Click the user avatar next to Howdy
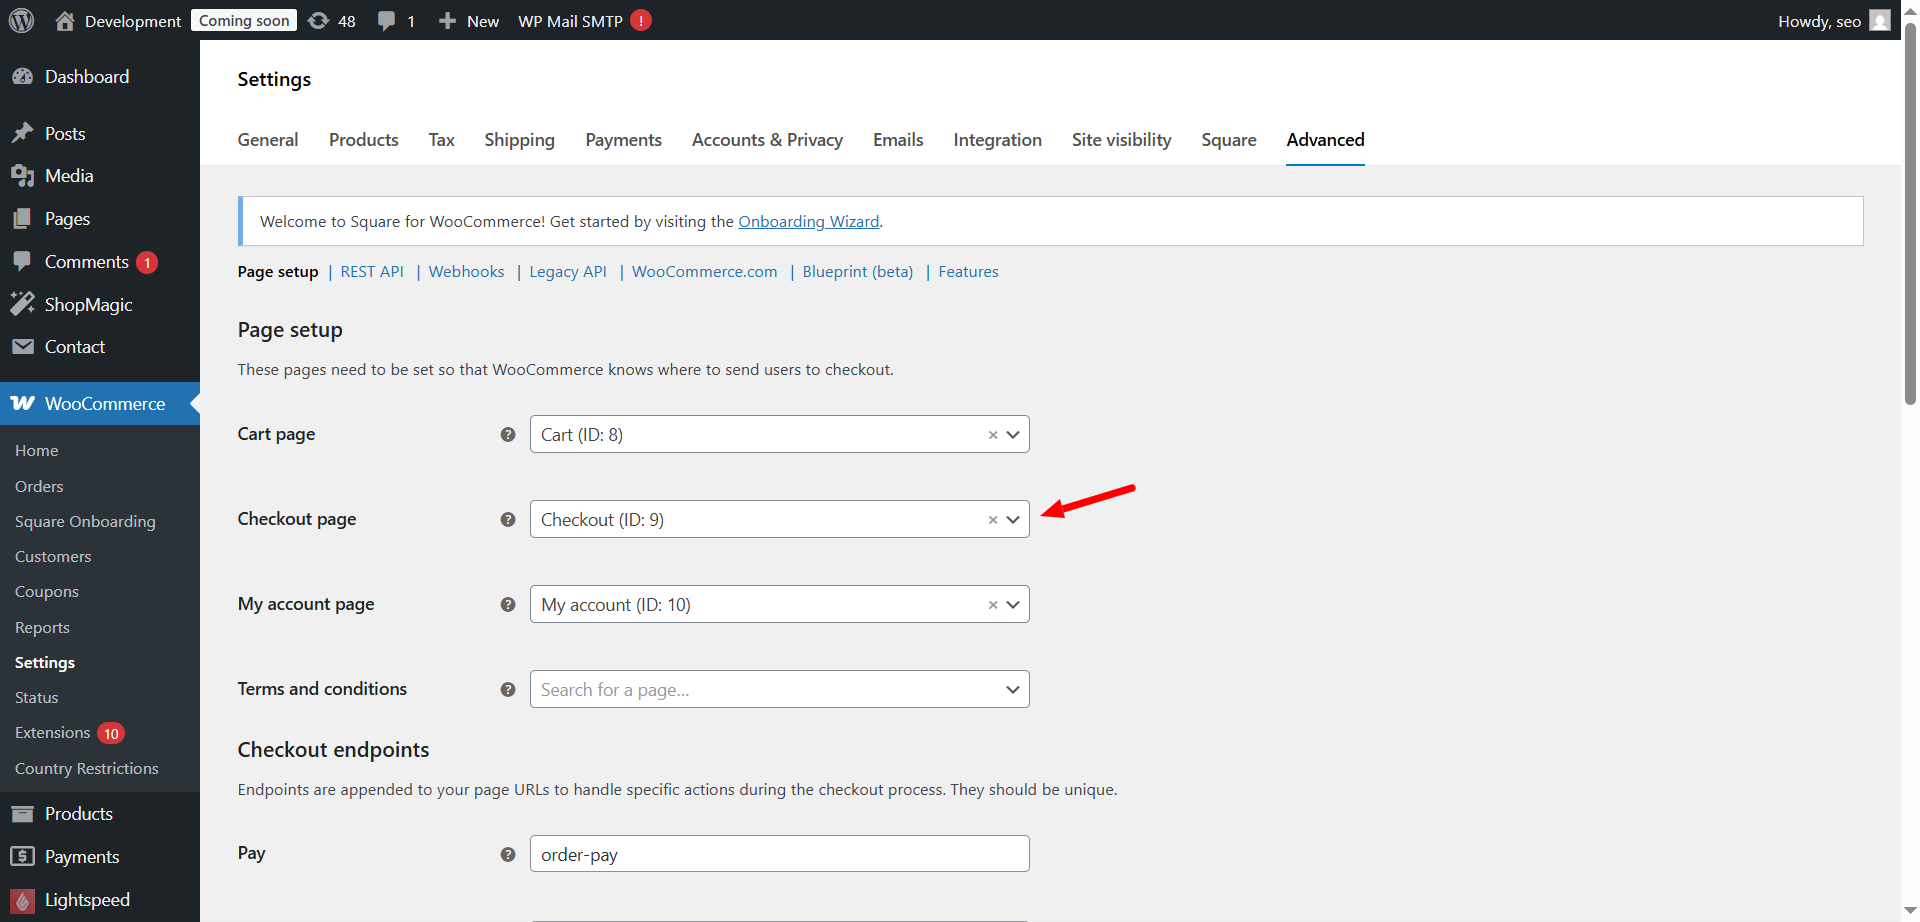This screenshot has width=1920, height=922. coord(1880,20)
